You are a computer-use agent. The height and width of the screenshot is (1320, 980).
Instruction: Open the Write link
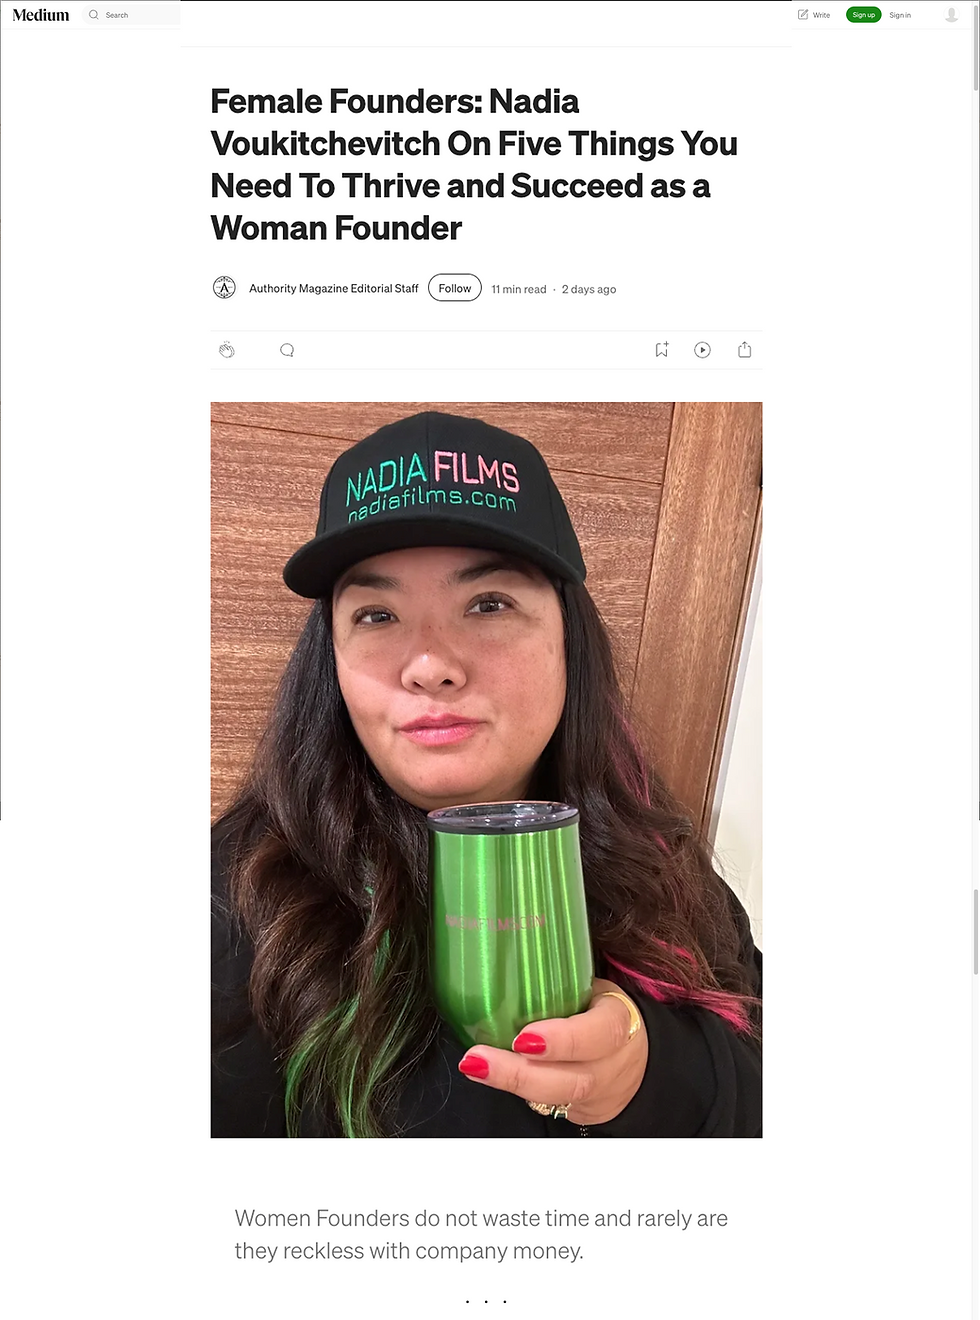click(x=814, y=15)
